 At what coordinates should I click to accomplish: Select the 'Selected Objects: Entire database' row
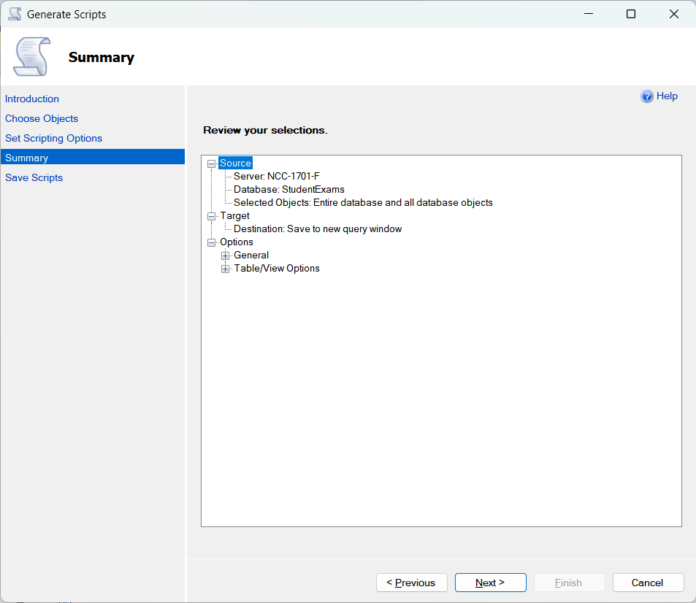[363, 202]
